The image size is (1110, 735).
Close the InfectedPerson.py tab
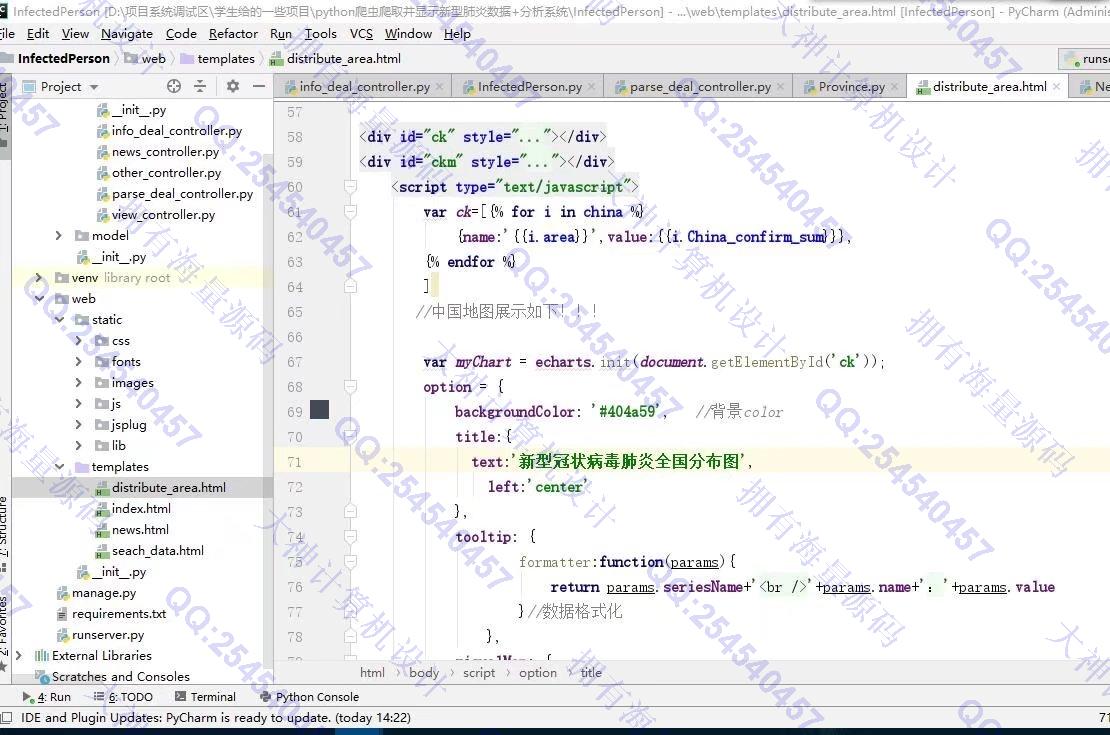[592, 86]
